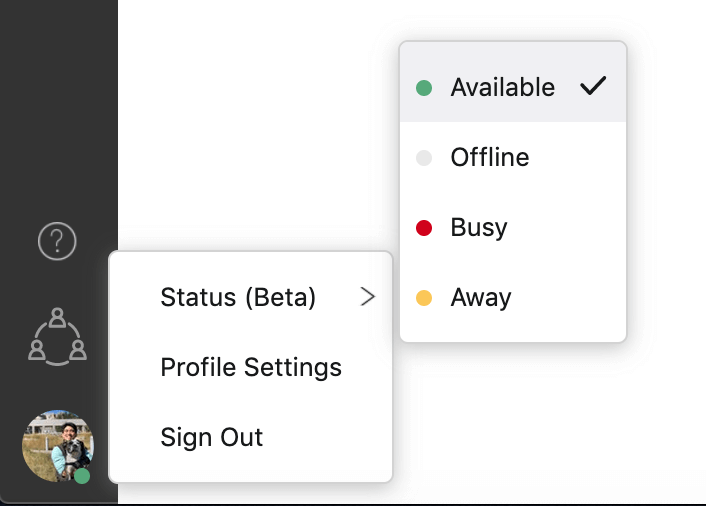Open the team members circle icon
Image resolution: width=706 pixels, height=506 pixels.
coord(58,336)
